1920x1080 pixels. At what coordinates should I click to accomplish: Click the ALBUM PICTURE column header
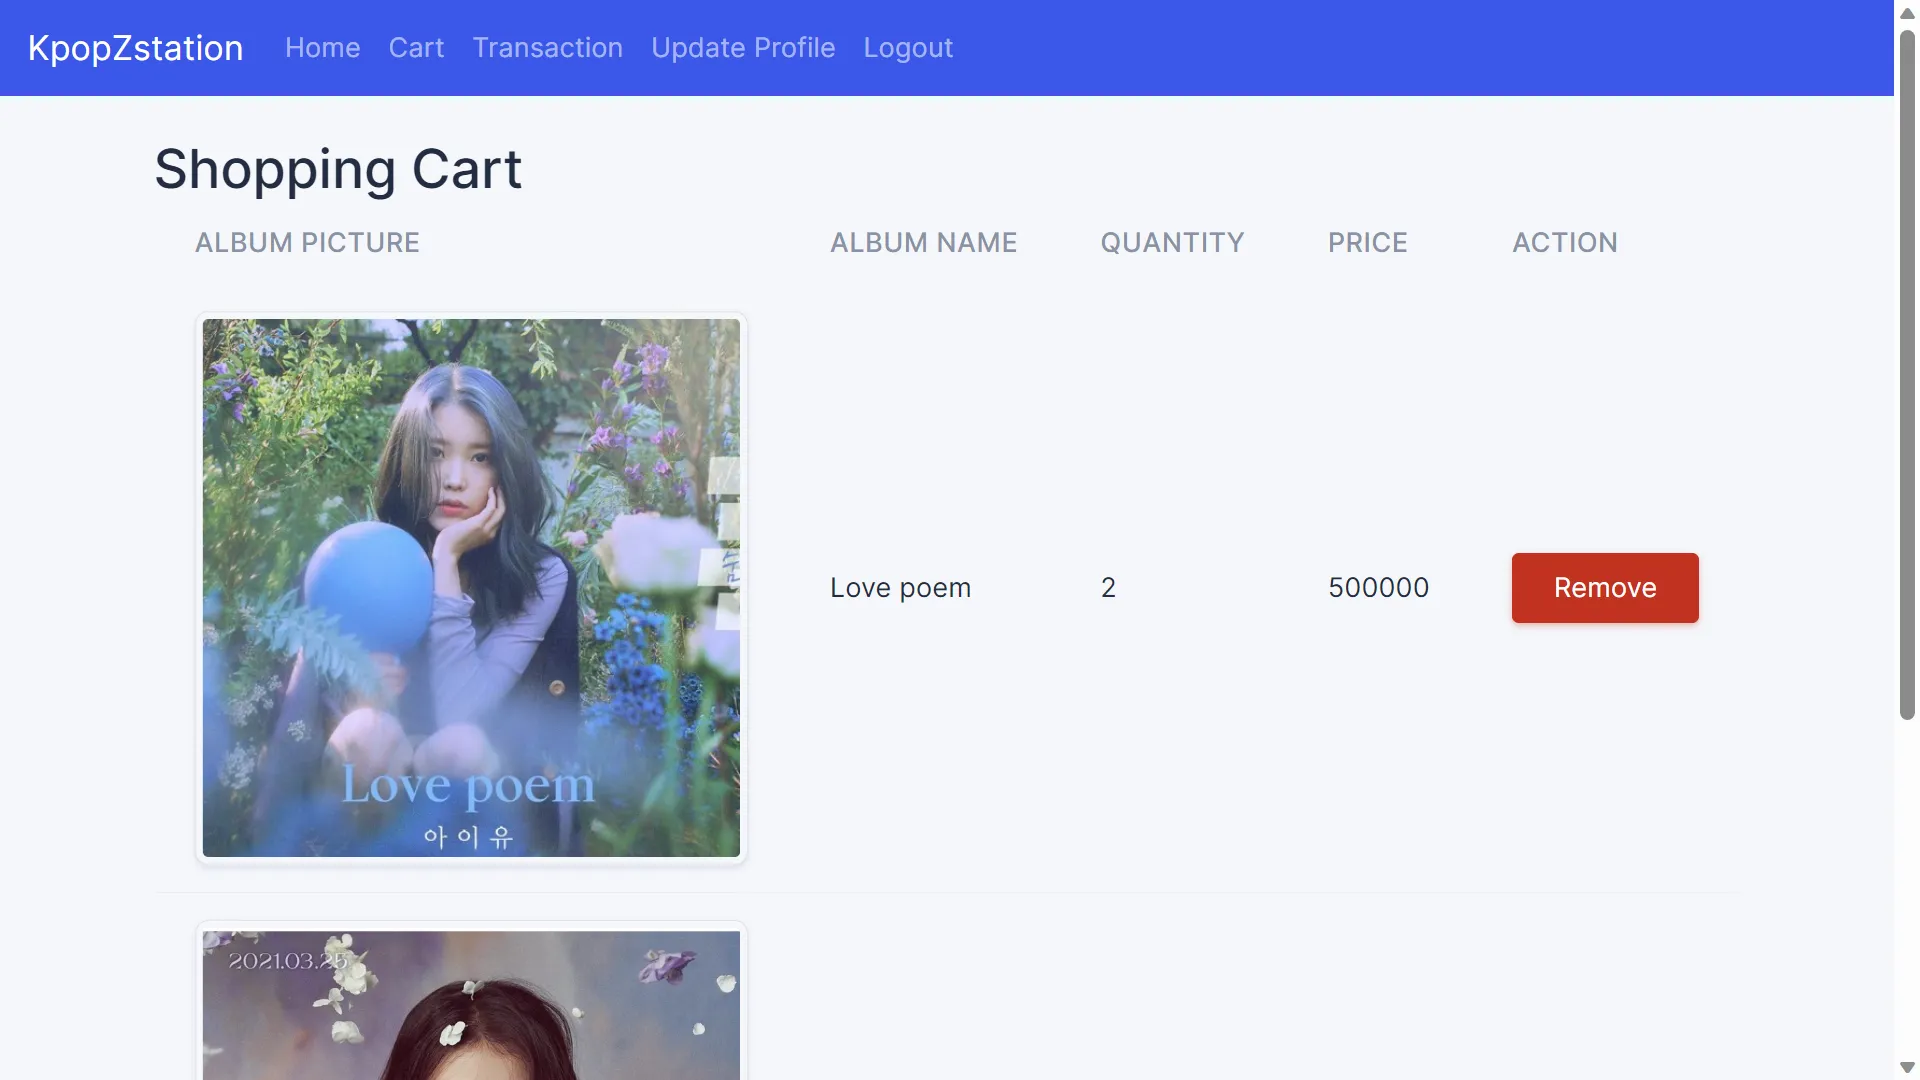click(307, 243)
